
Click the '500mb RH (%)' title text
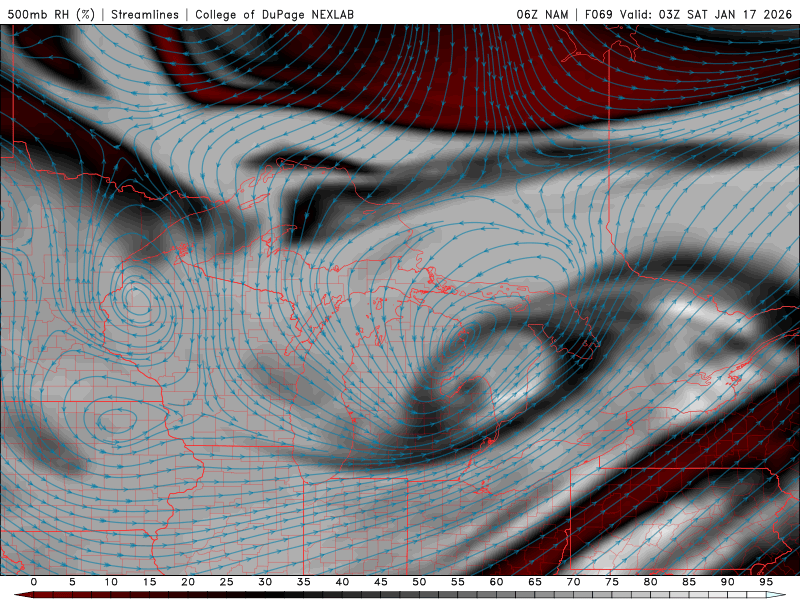click(x=51, y=14)
